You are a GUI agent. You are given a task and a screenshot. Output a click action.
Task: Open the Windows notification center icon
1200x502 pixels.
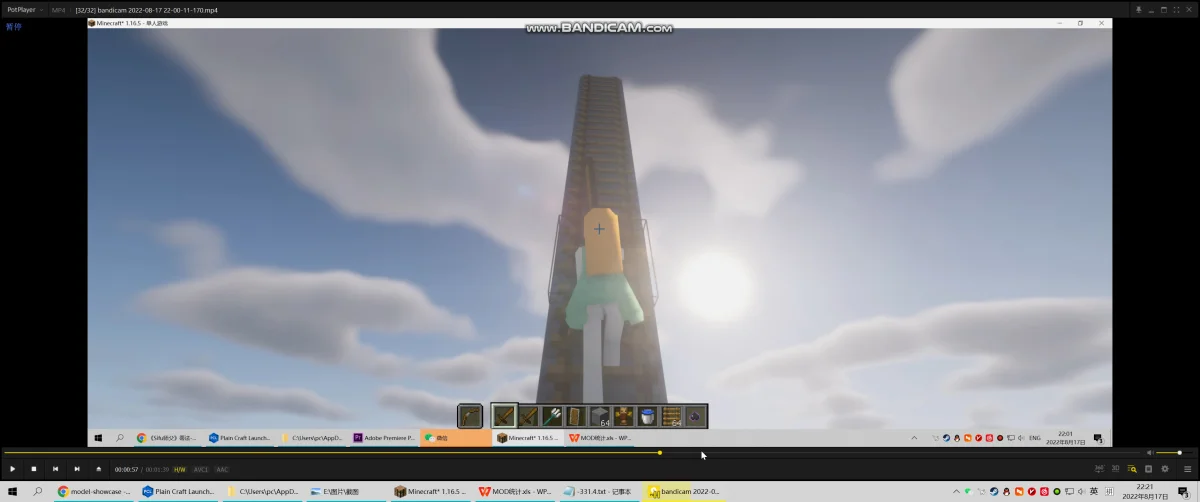coord(1184,491)
